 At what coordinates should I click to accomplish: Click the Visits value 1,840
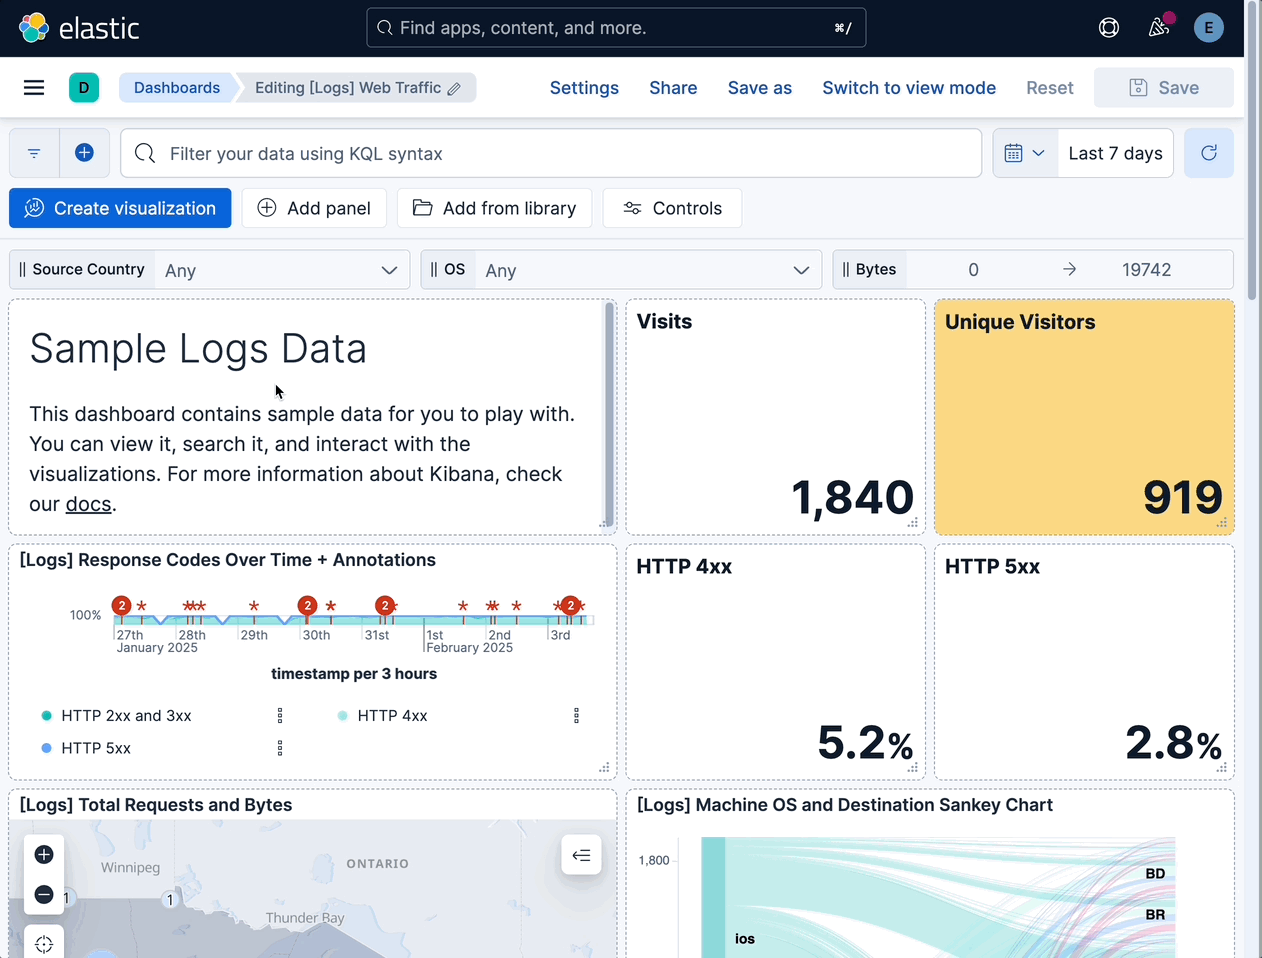[x=852, y=497]
